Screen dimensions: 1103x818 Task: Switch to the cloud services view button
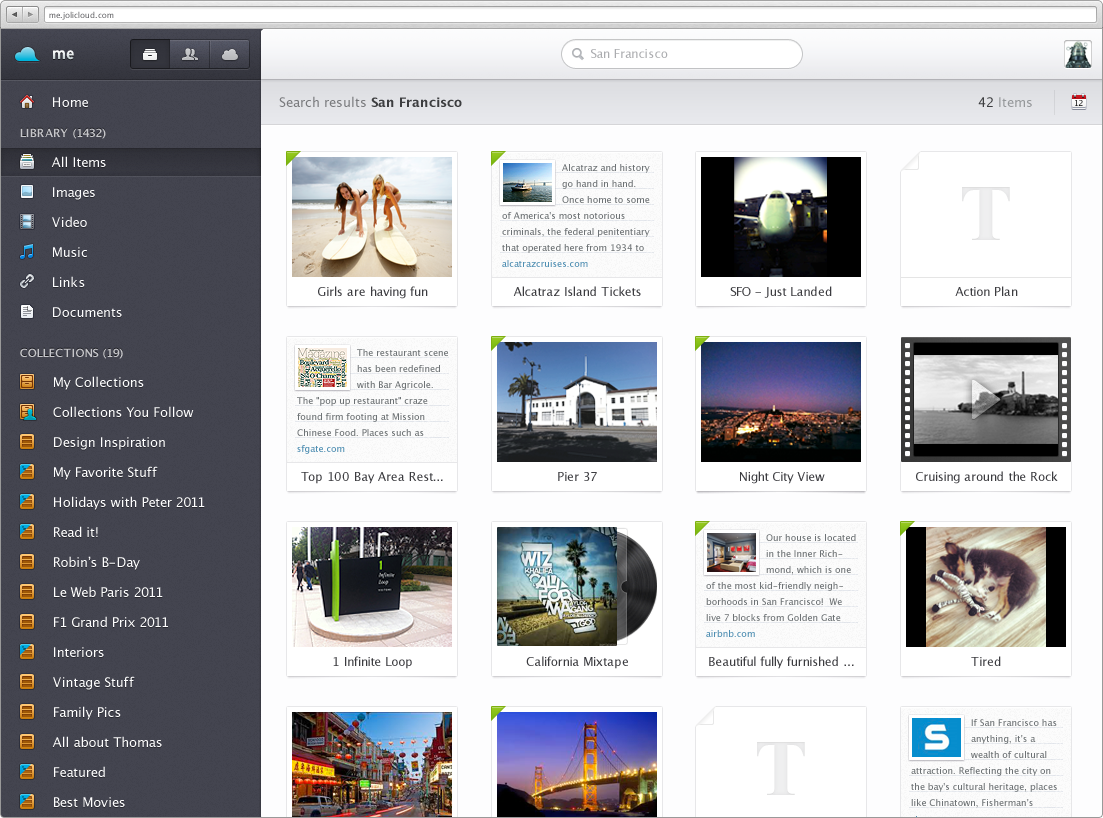(x=229, y=55)
